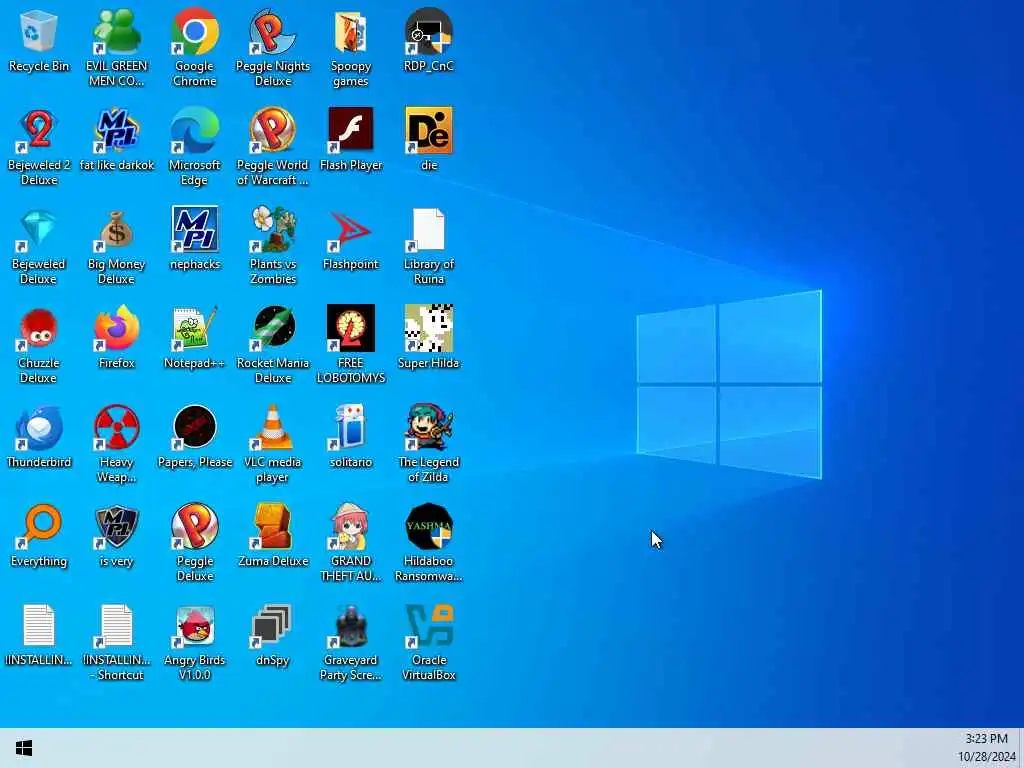Select the Everything search icon
Viewport: 1024px width, 768px height.
pos(39,526)
